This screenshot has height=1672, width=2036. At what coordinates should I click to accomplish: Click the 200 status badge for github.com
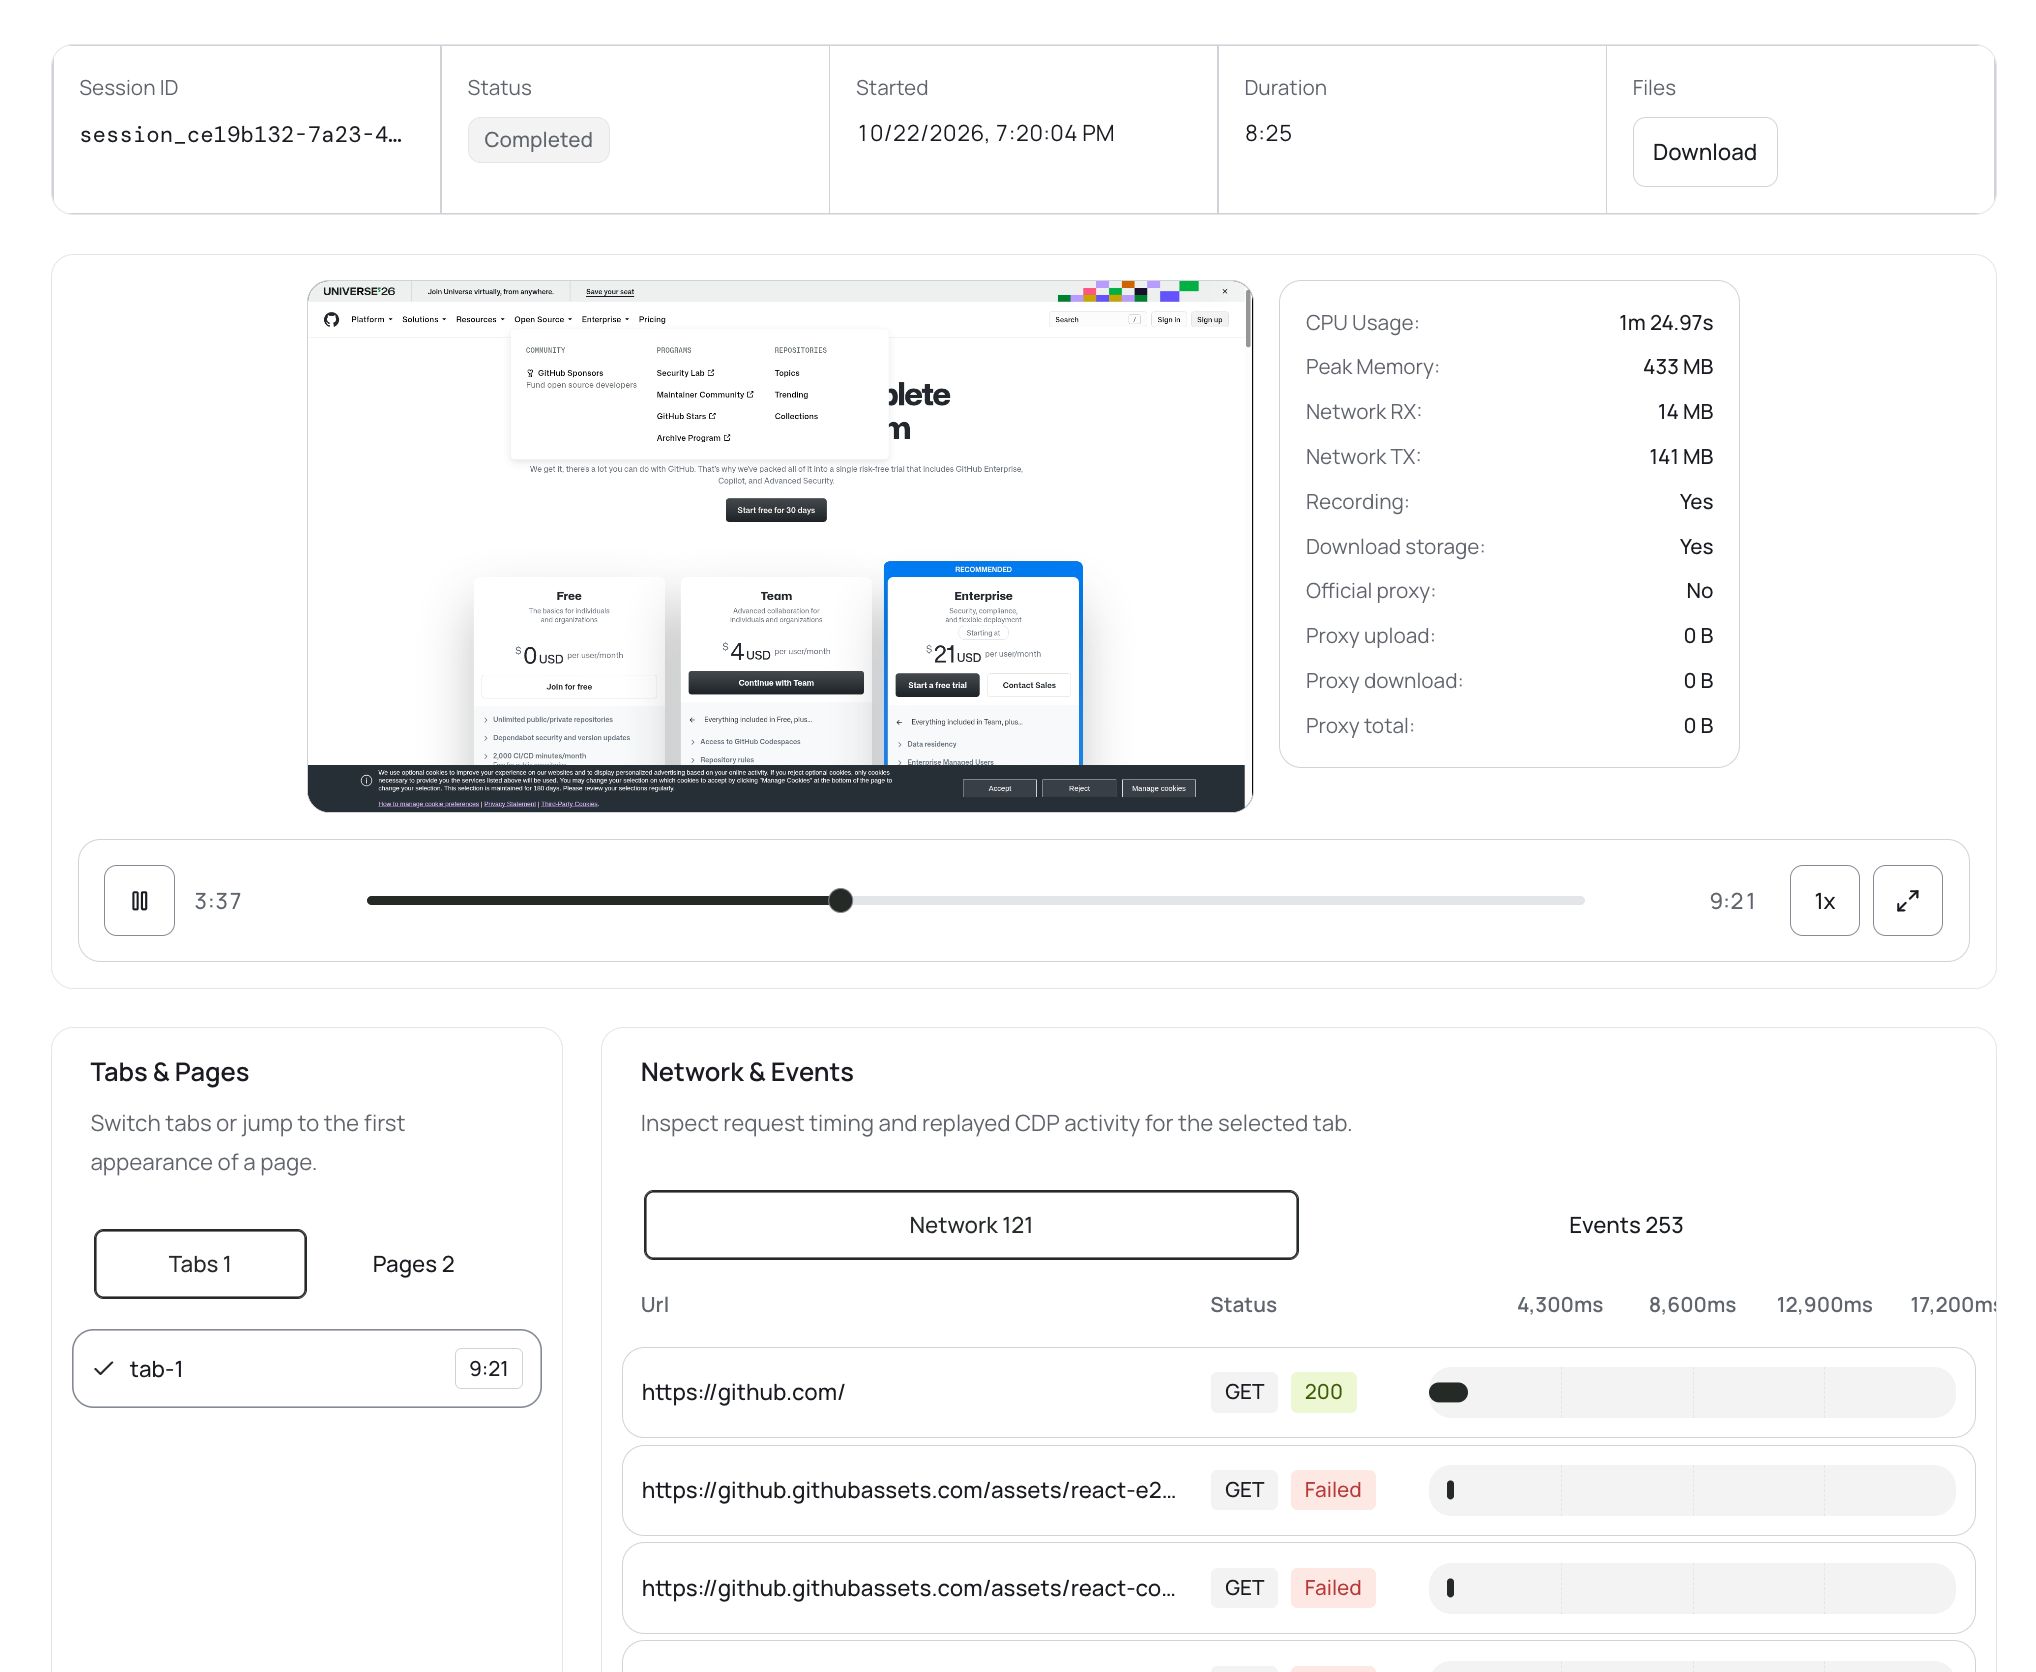coord(1323,1392)
